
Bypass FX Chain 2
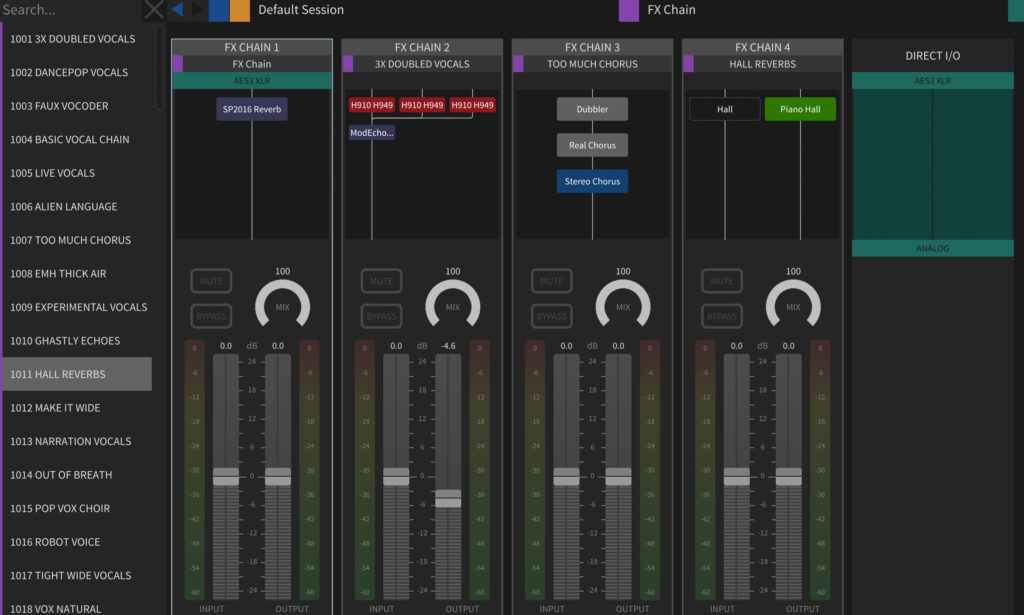click(381, 316)
